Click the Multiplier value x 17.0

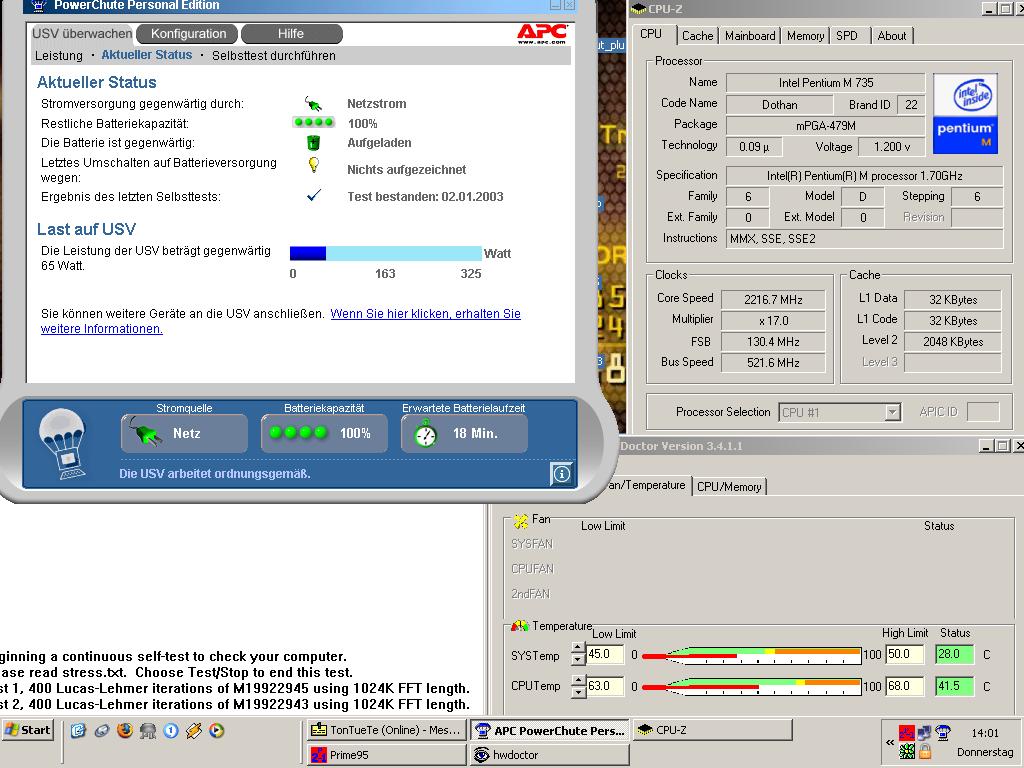pyautogui.click(x=773, y=321)
